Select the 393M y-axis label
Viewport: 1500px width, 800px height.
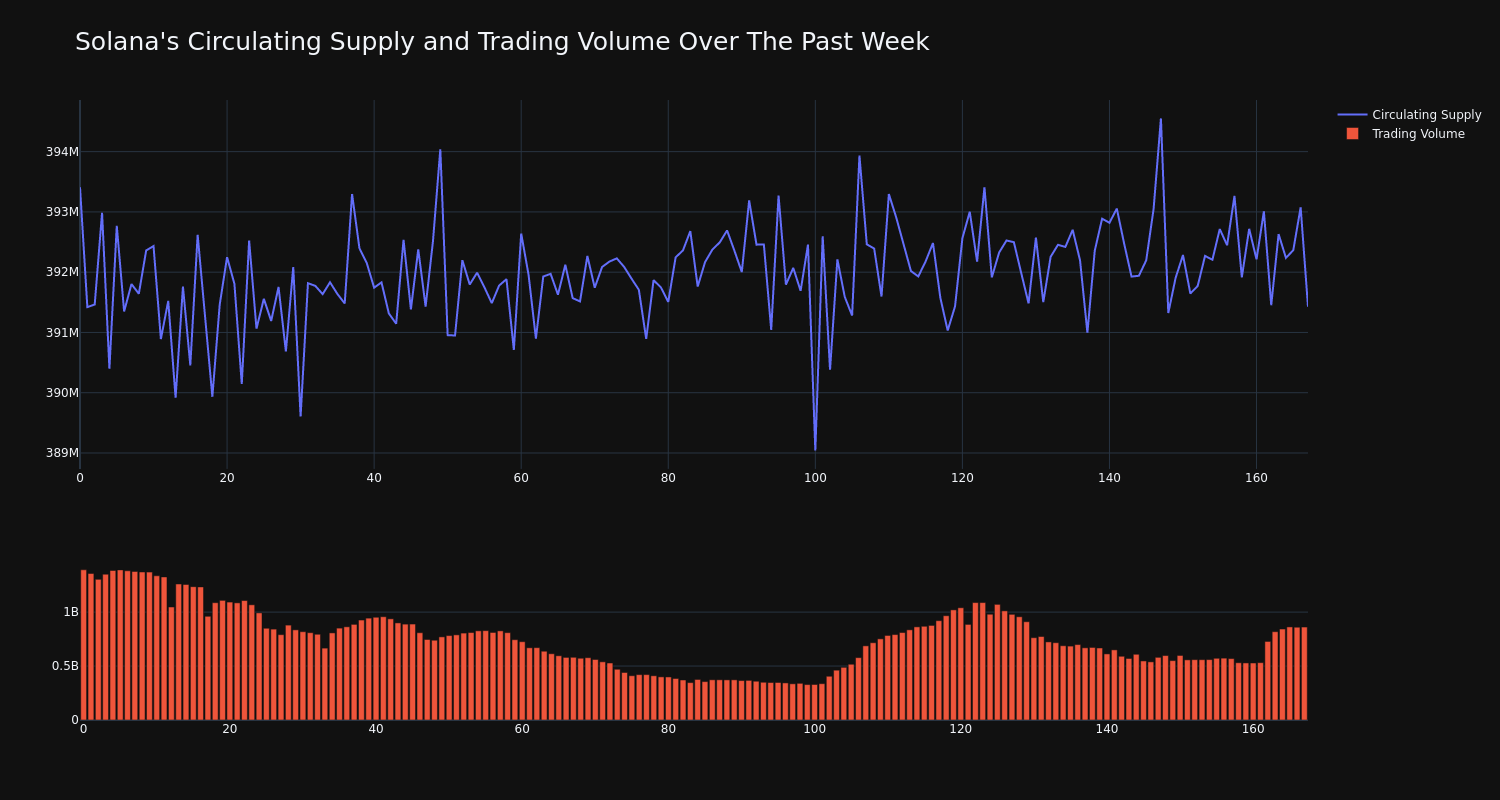[62, 212]
